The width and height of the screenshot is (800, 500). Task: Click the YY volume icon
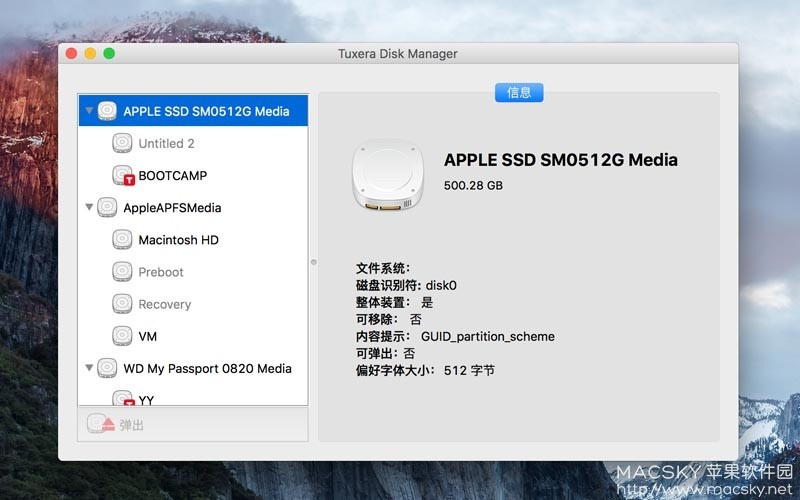pyautogui.click(x=123, y=398)
